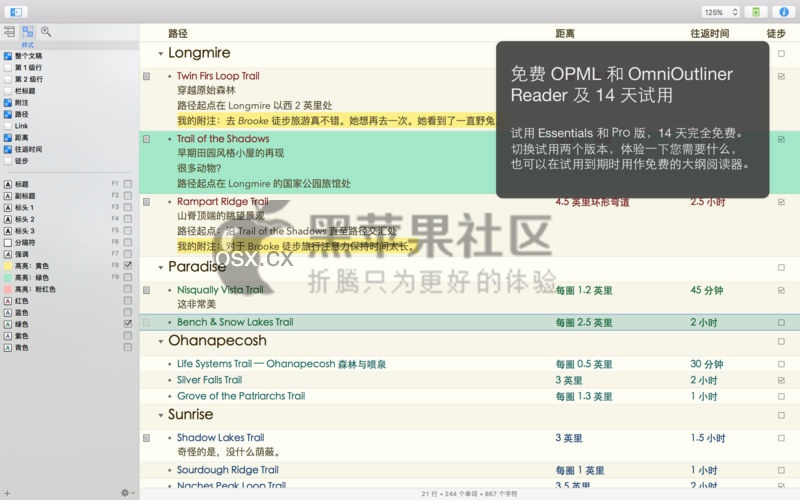
Task: Select the Sourdough Ridge Trail row
Action: click(470, 470)
